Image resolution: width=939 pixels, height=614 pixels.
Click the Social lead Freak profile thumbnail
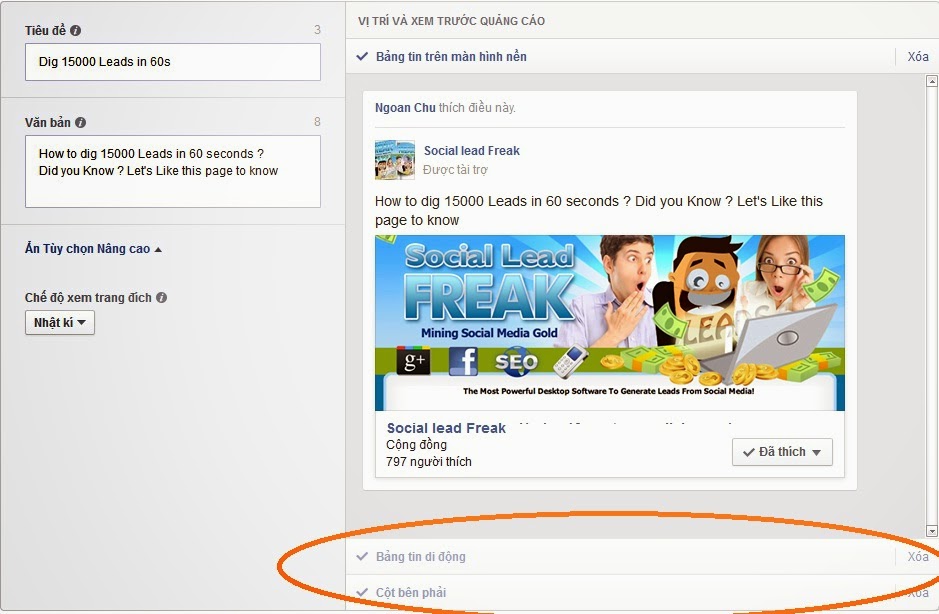coord(395,160)
